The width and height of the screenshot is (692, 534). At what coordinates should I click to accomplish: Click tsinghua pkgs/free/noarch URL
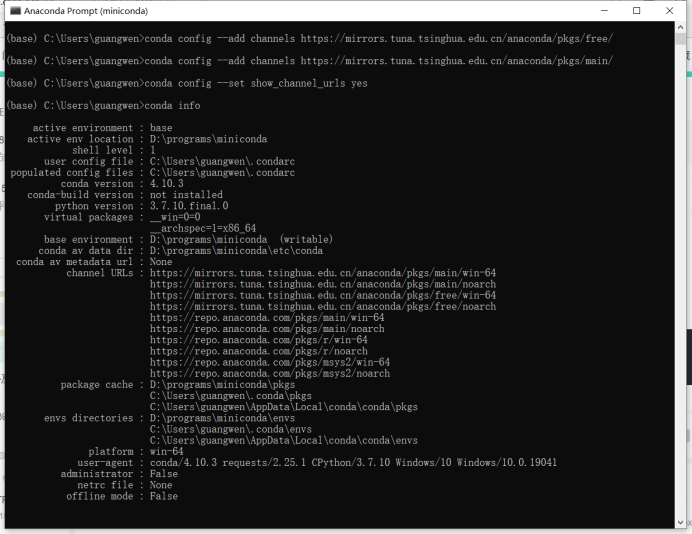coord(323,306)
